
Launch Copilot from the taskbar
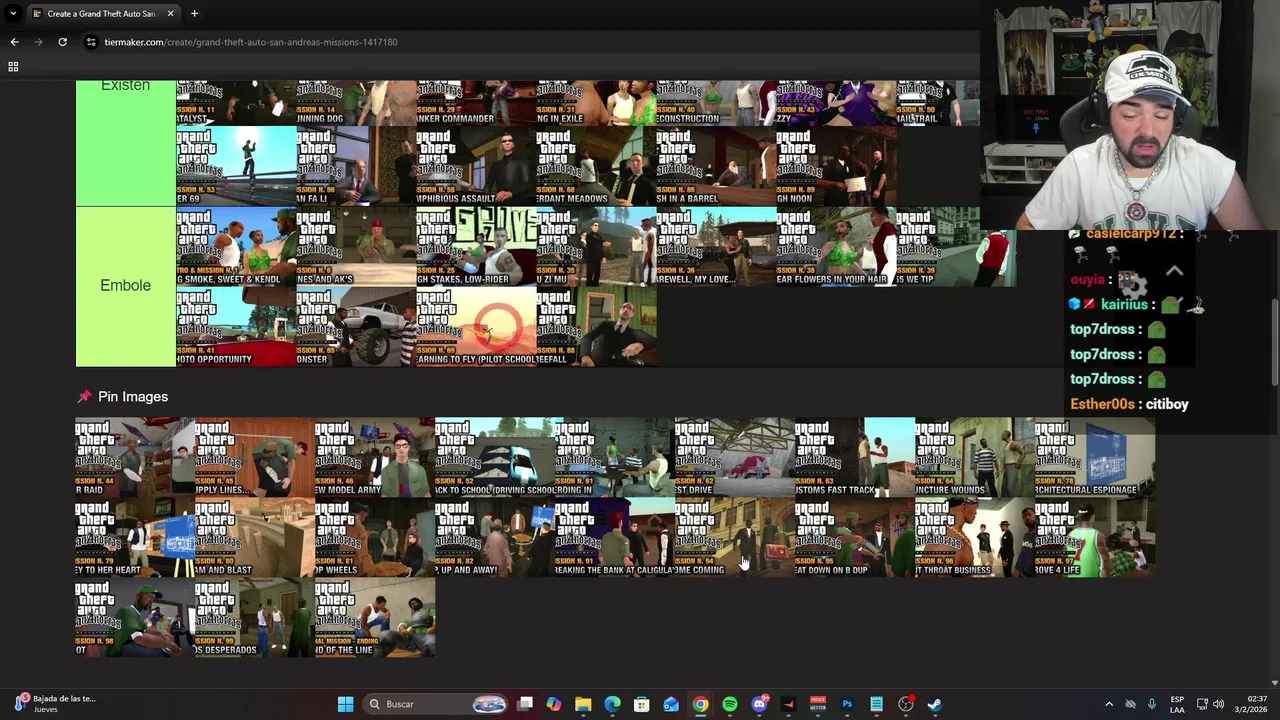554,704
